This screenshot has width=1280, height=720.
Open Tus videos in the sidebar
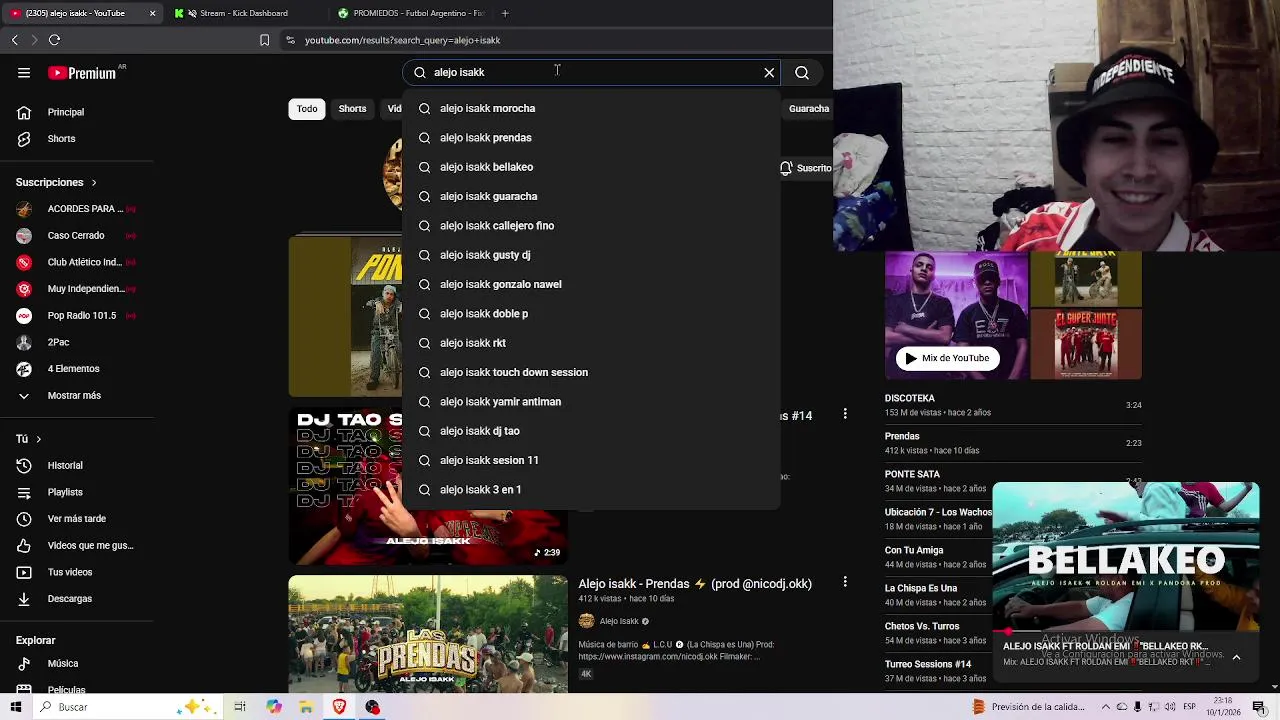coord(77,572)
